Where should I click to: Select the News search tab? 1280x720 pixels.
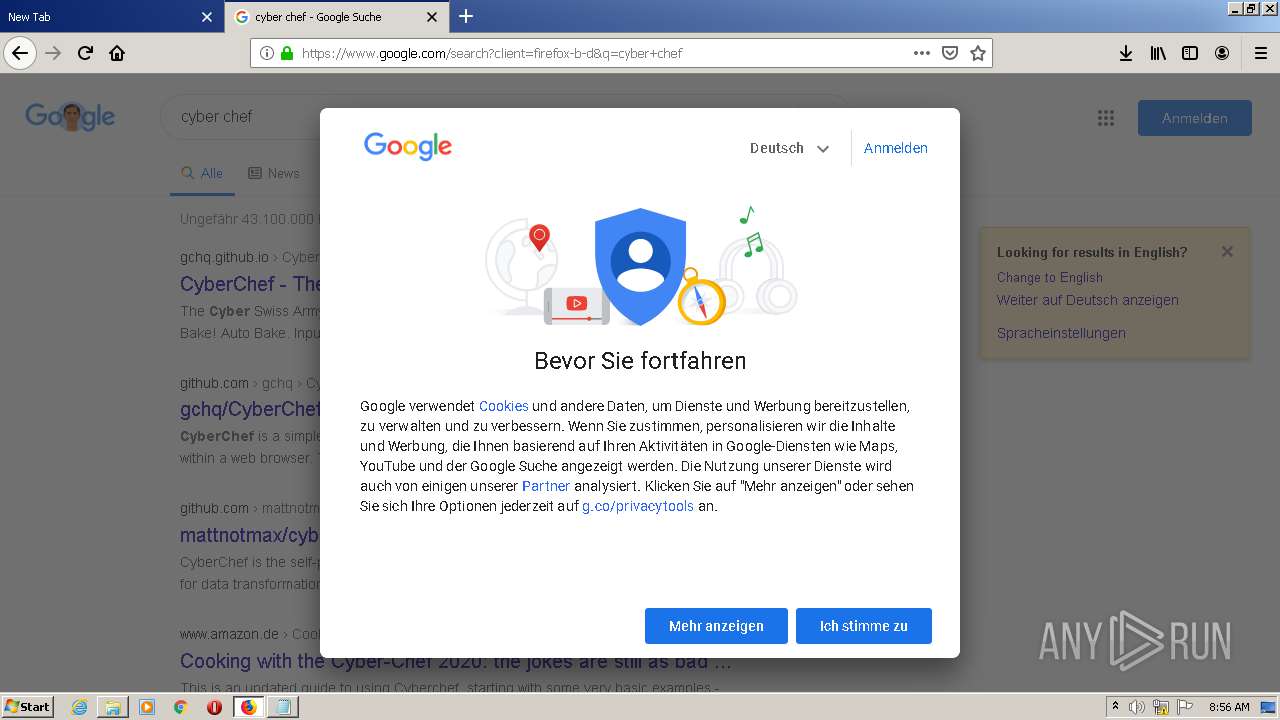tap(274, 173)
